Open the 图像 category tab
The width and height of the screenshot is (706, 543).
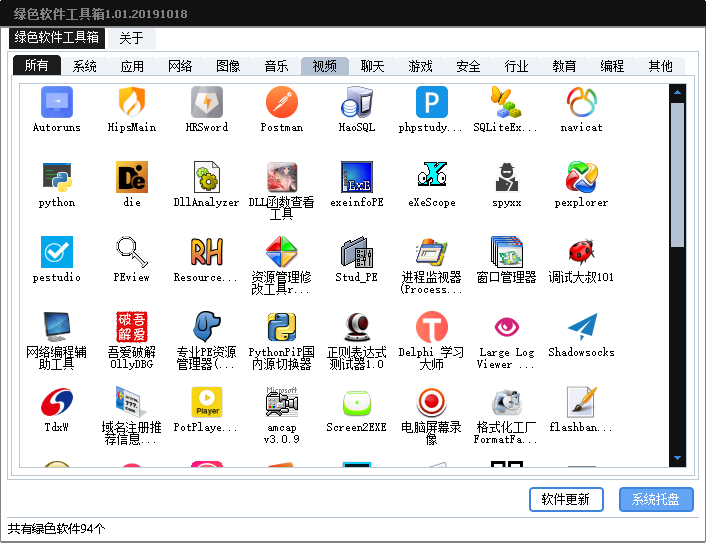point(228,66)
